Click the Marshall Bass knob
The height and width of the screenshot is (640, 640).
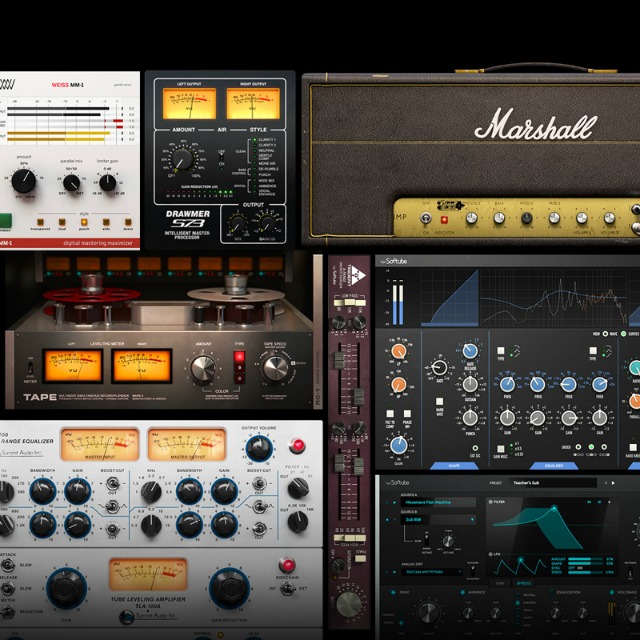pyautogui.click(x=499, y=218)
